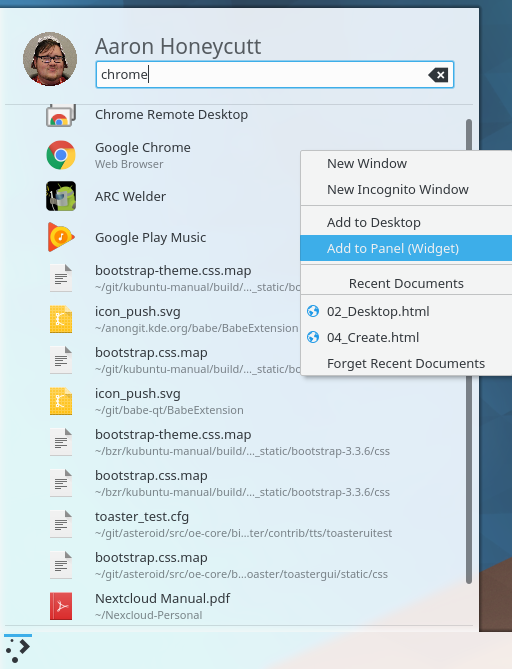Click "Google Chrome" result title
Image resolution: width=512 pixels, height=669 pixels.
coord(143,148)
